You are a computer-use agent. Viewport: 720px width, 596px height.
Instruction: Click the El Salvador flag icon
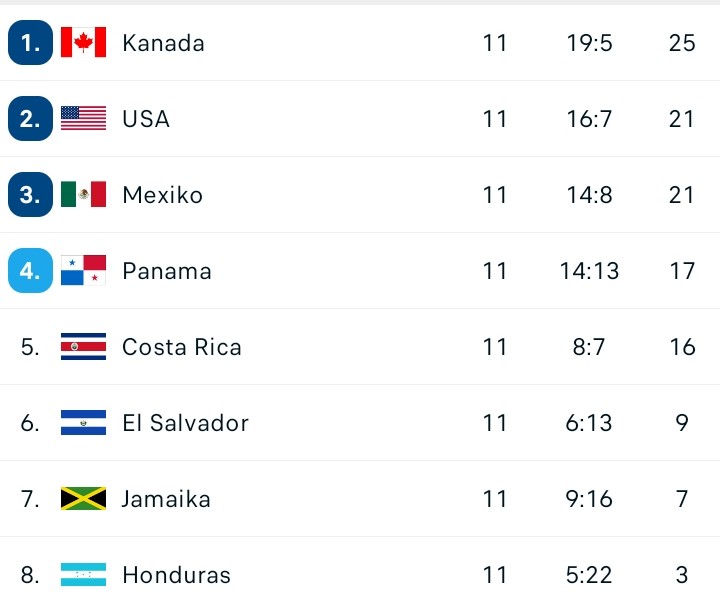click(83, 422)
